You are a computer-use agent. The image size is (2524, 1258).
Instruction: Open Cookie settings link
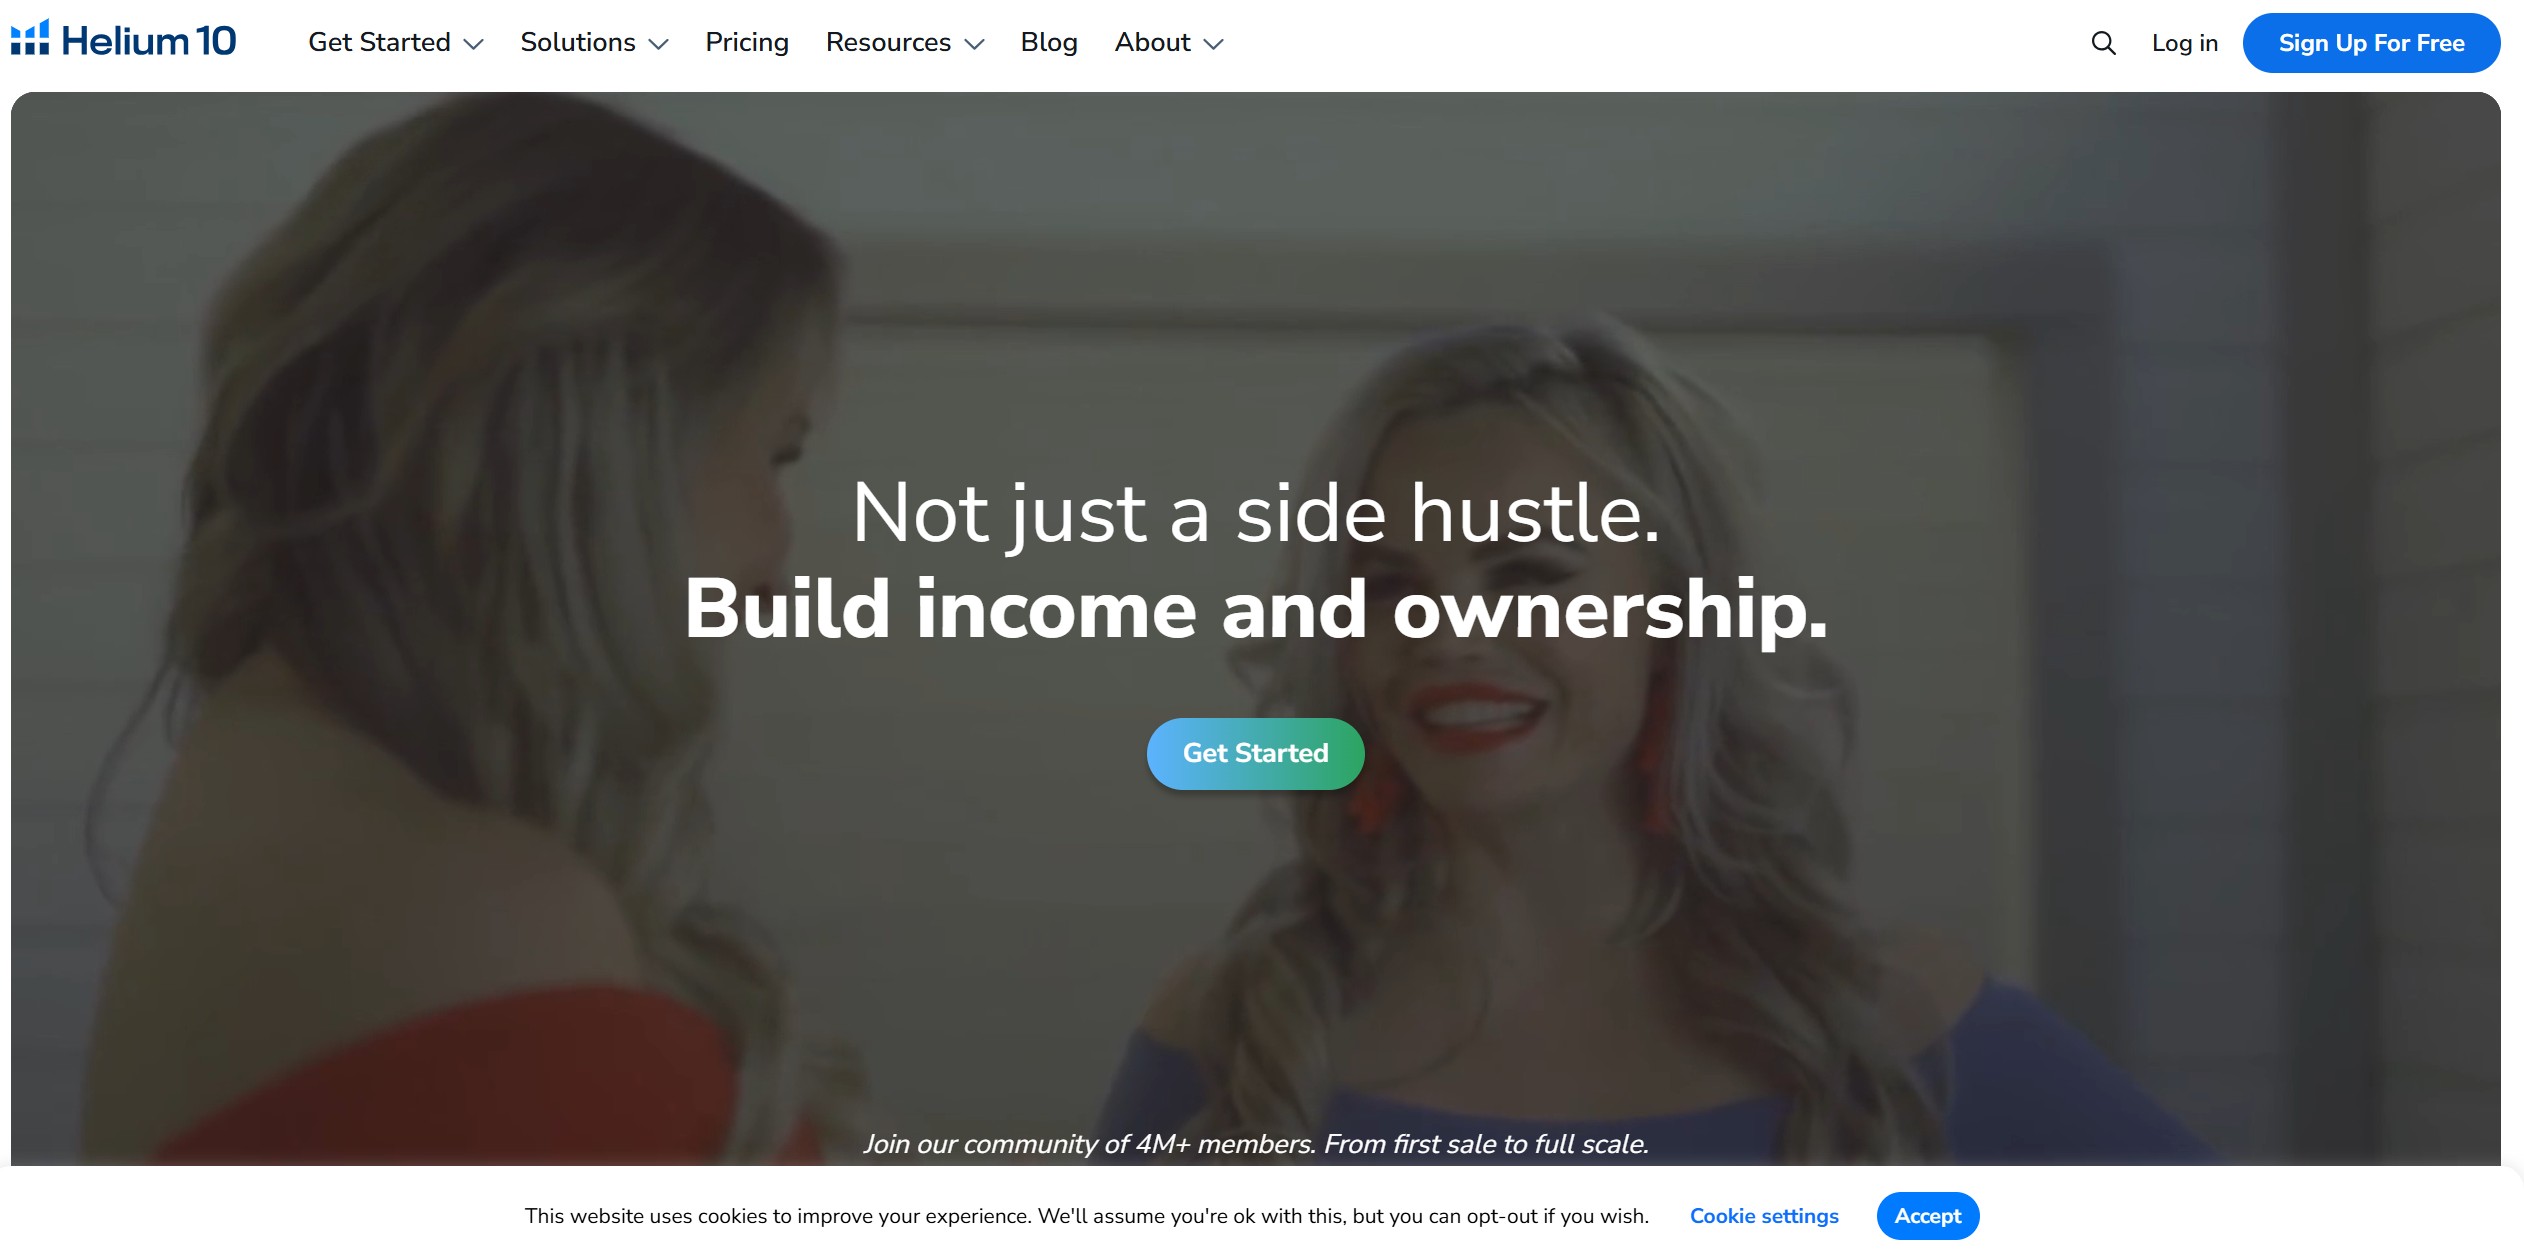tap(1764, 1215)
